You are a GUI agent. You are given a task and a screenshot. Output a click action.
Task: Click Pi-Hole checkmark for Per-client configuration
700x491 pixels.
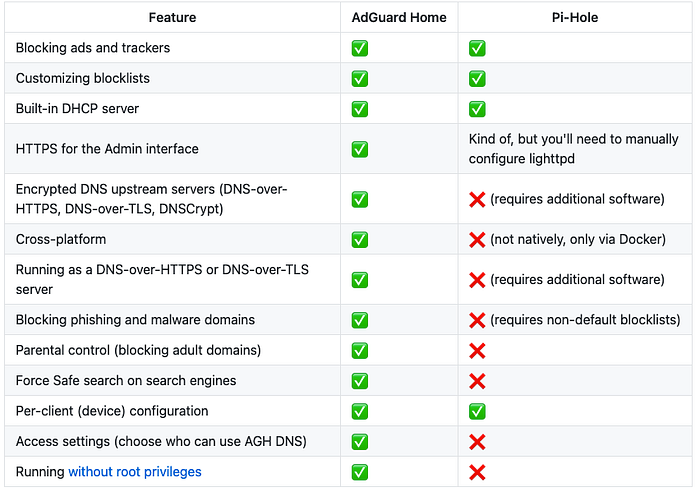click(477, 412)
